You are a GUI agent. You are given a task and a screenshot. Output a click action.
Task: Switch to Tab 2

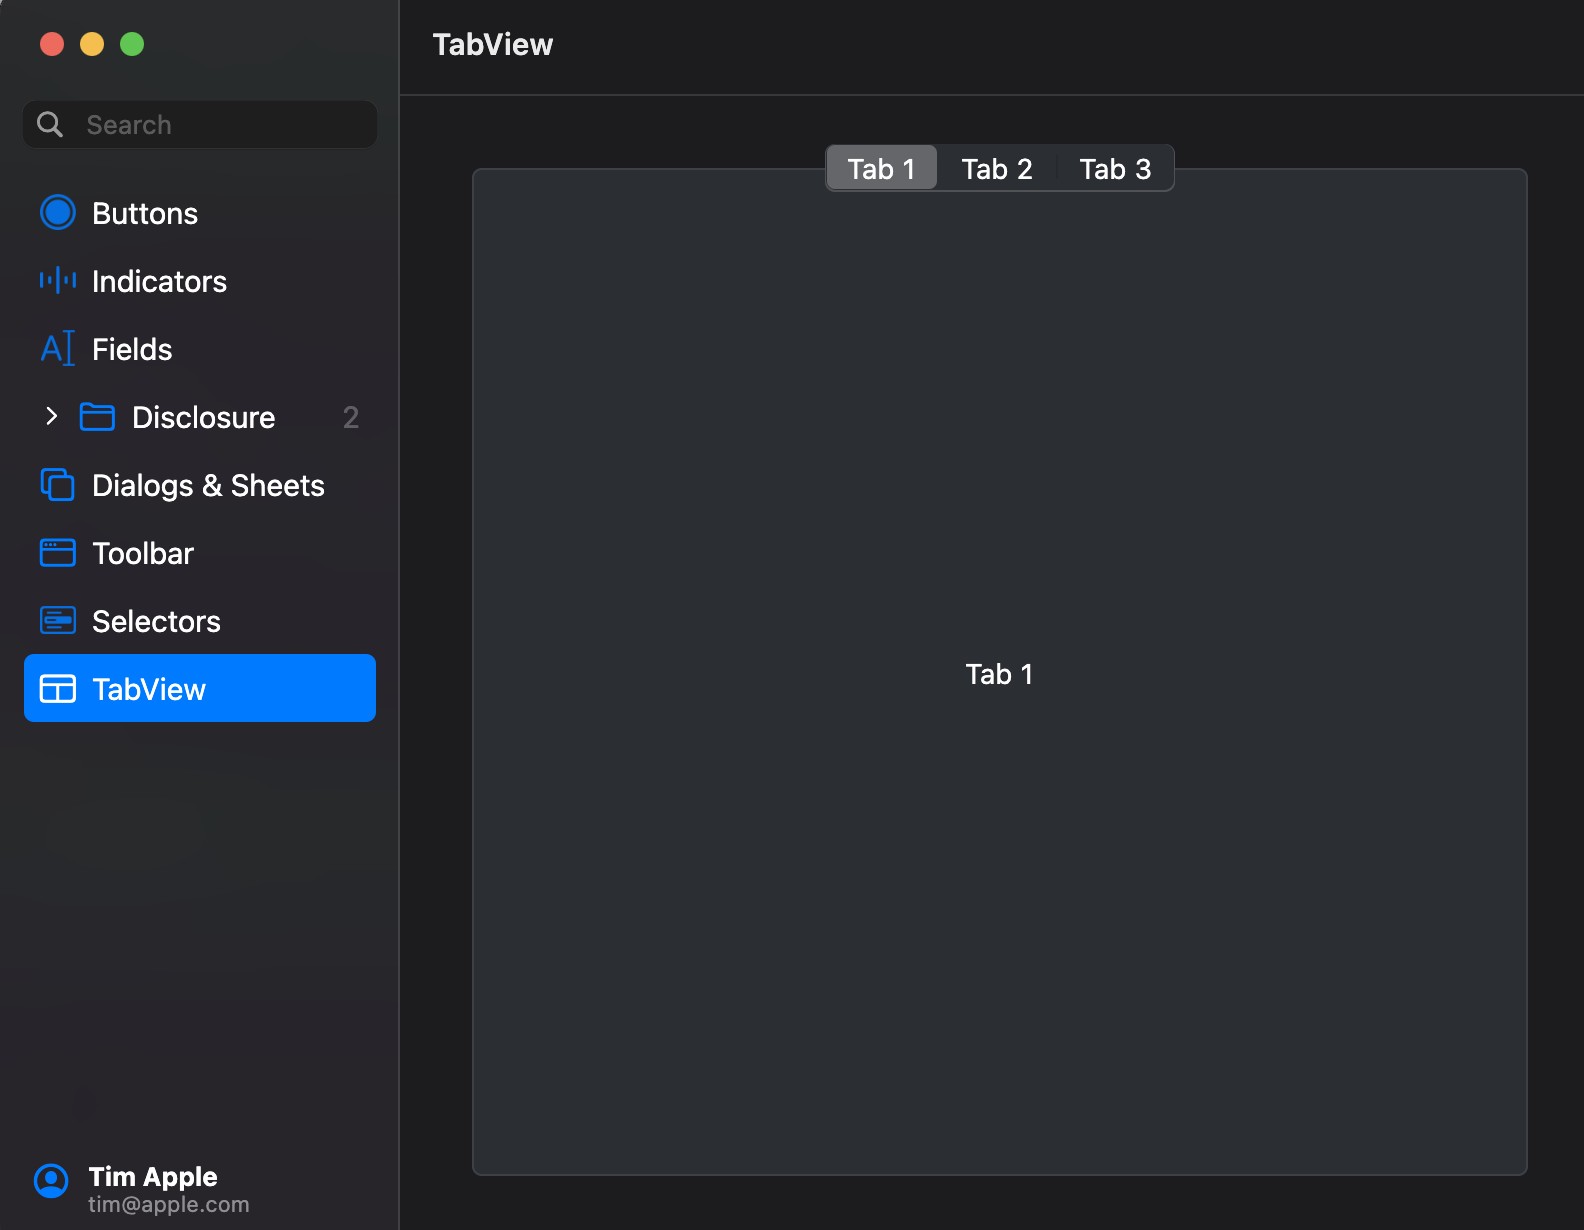[997, 169]
